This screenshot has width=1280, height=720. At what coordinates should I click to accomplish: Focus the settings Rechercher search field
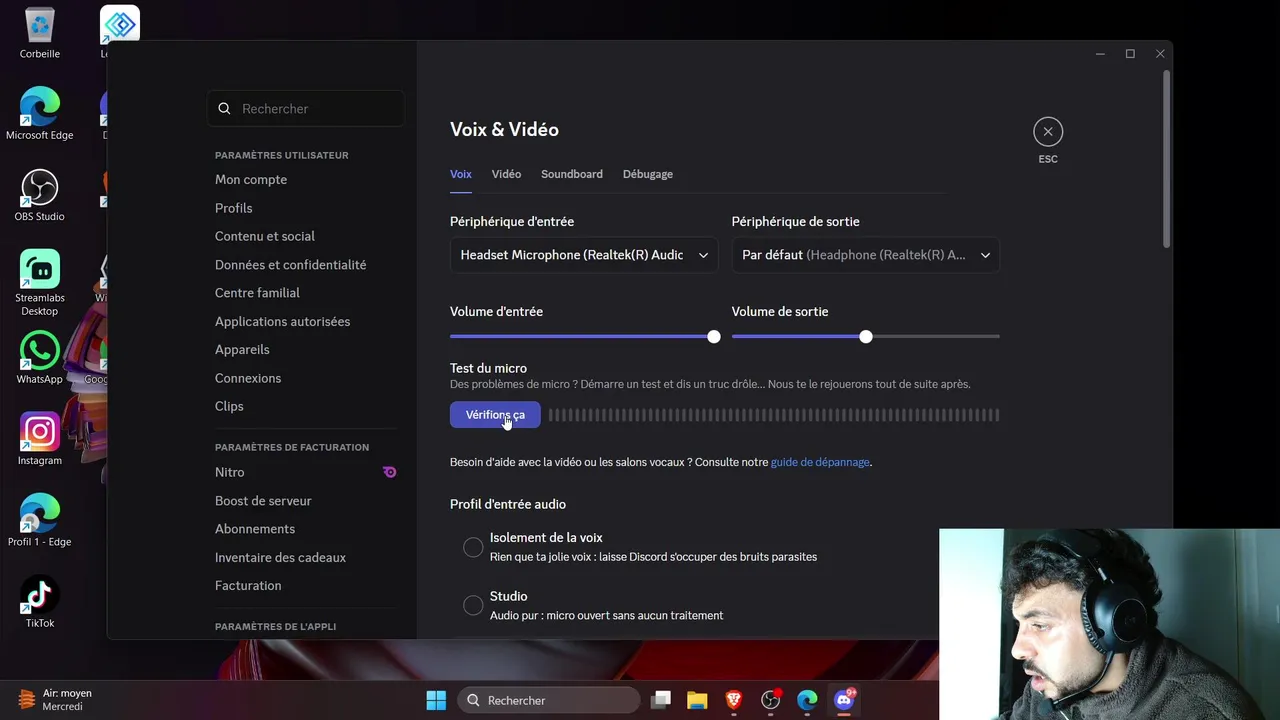[x=306, y=109]
